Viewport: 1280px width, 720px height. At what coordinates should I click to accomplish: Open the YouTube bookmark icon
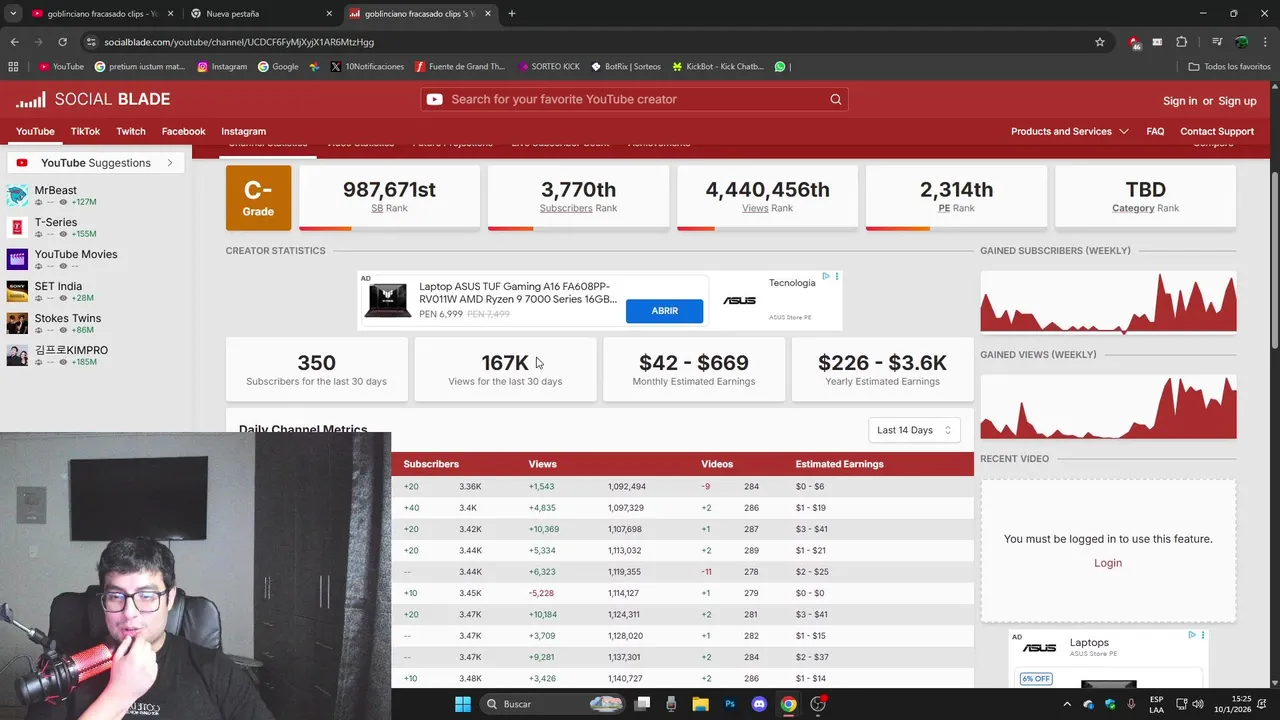(x=44, y=67)
